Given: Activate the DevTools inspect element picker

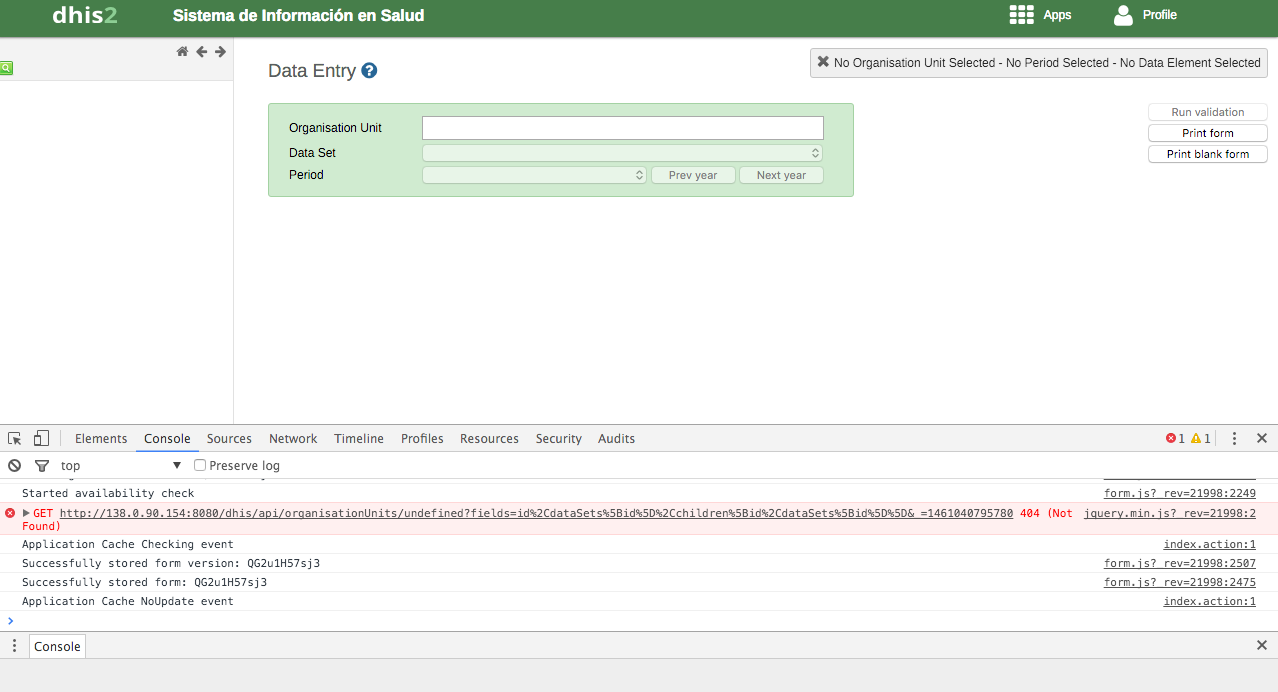Looking at the screenshot, I should point(15,439).
